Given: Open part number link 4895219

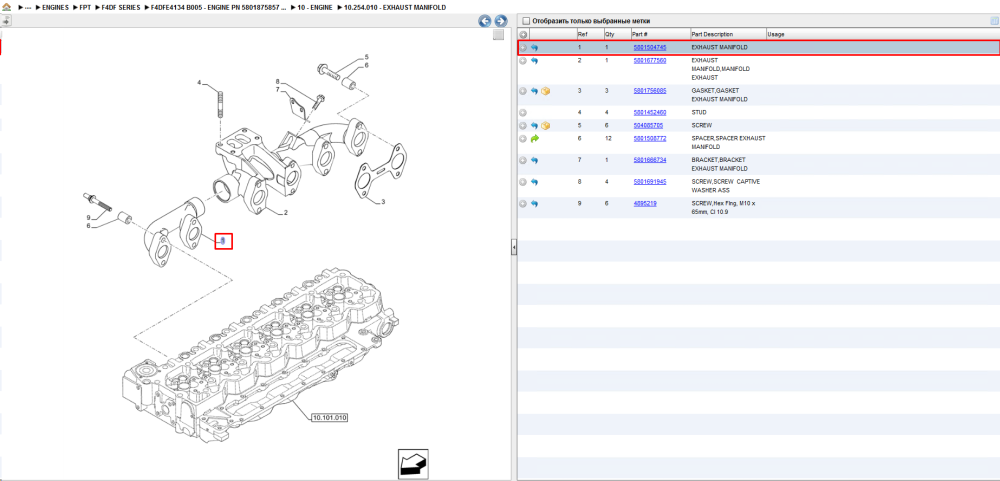Looking at the screenshot, I should click(644, 204).
